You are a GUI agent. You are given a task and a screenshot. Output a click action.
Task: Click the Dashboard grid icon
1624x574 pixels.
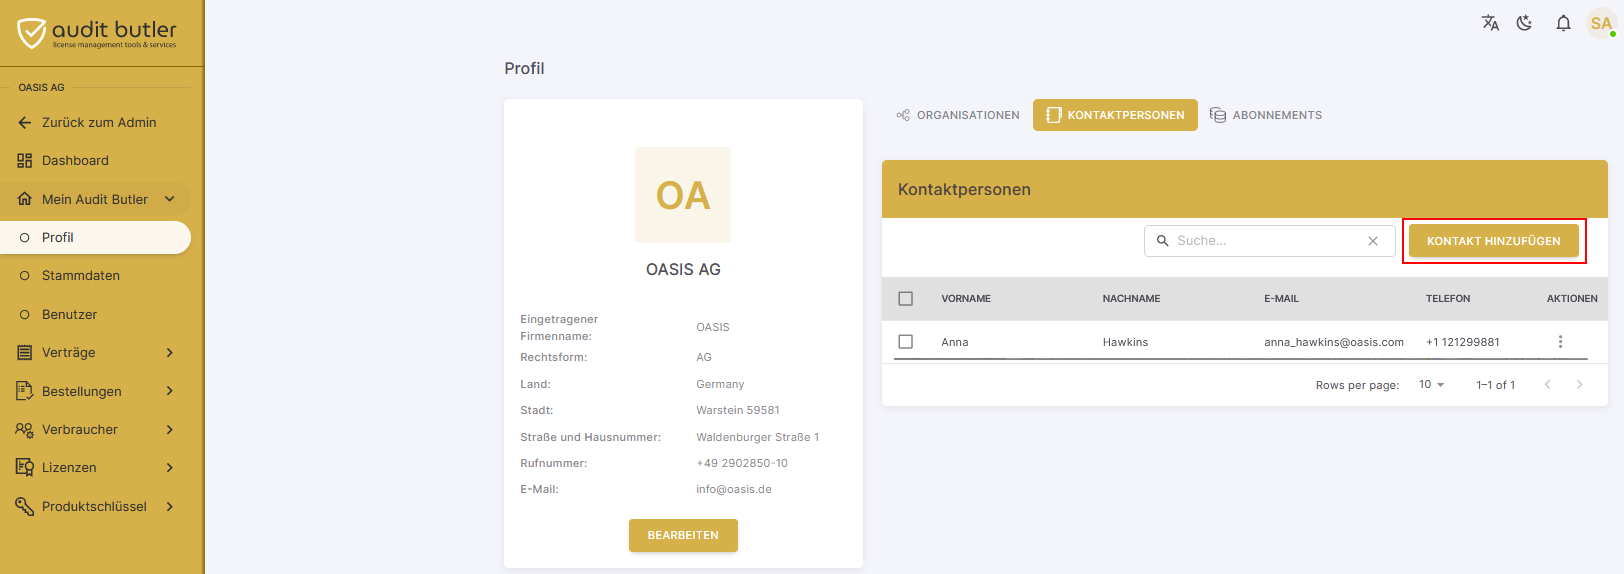pos(25,160)
